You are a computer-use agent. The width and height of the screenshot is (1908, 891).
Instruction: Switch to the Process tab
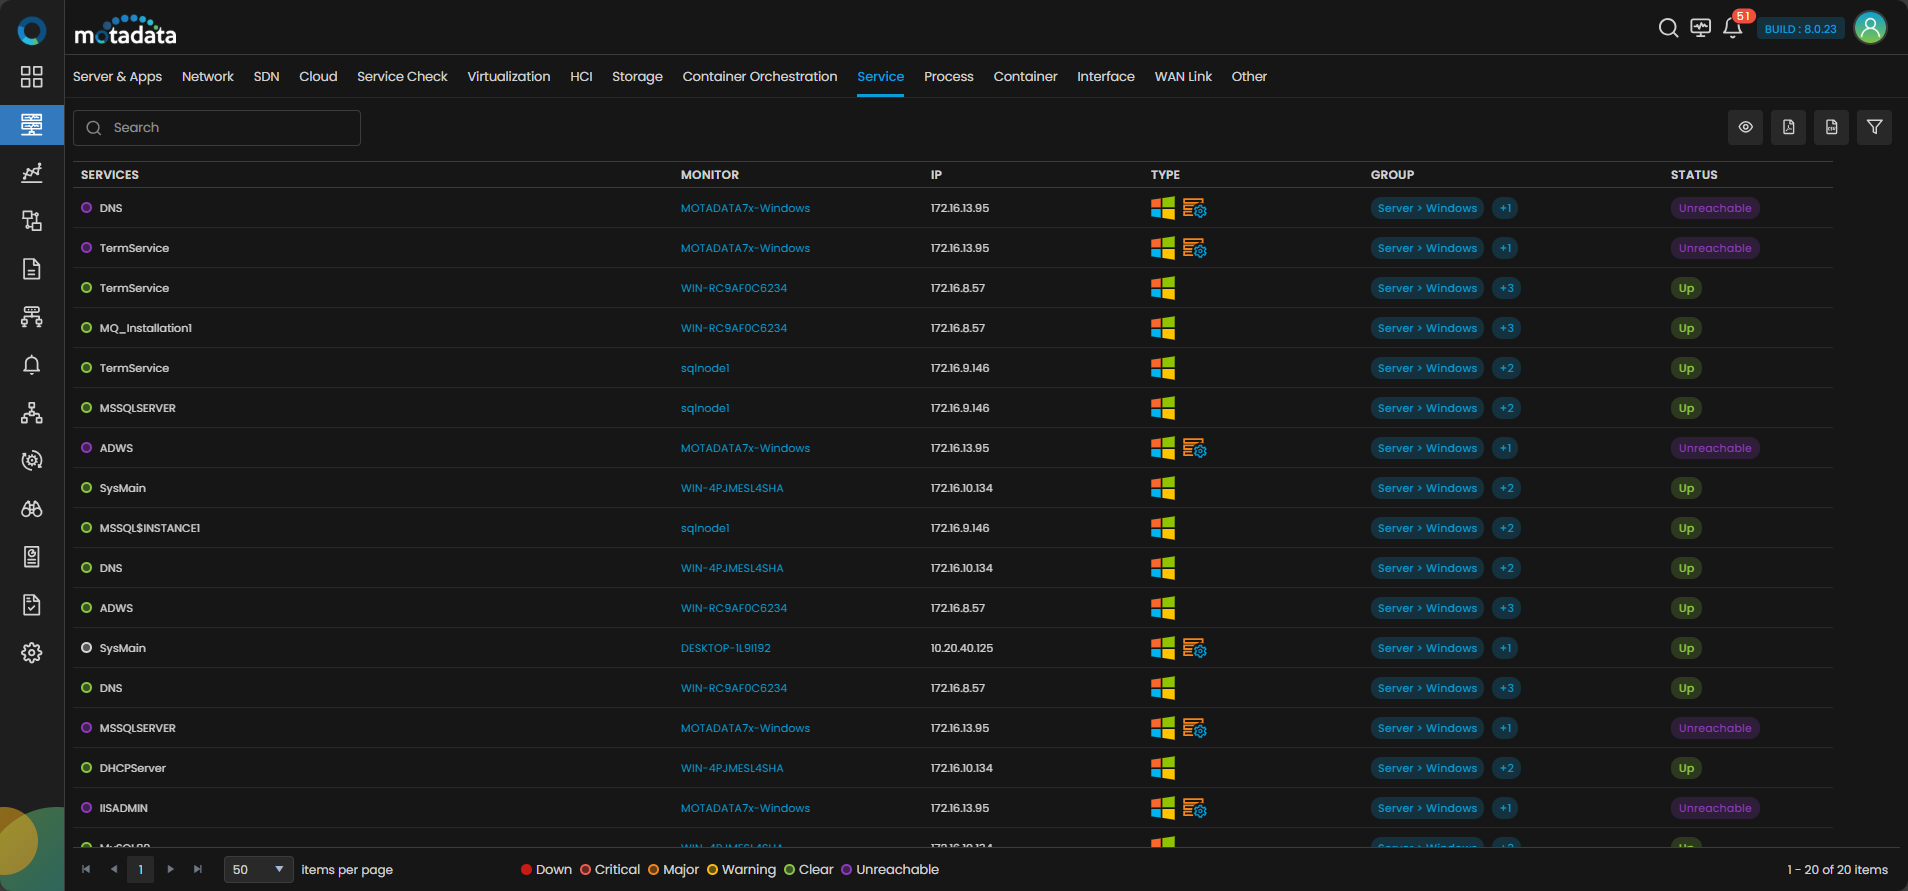[x=948, y=76]
